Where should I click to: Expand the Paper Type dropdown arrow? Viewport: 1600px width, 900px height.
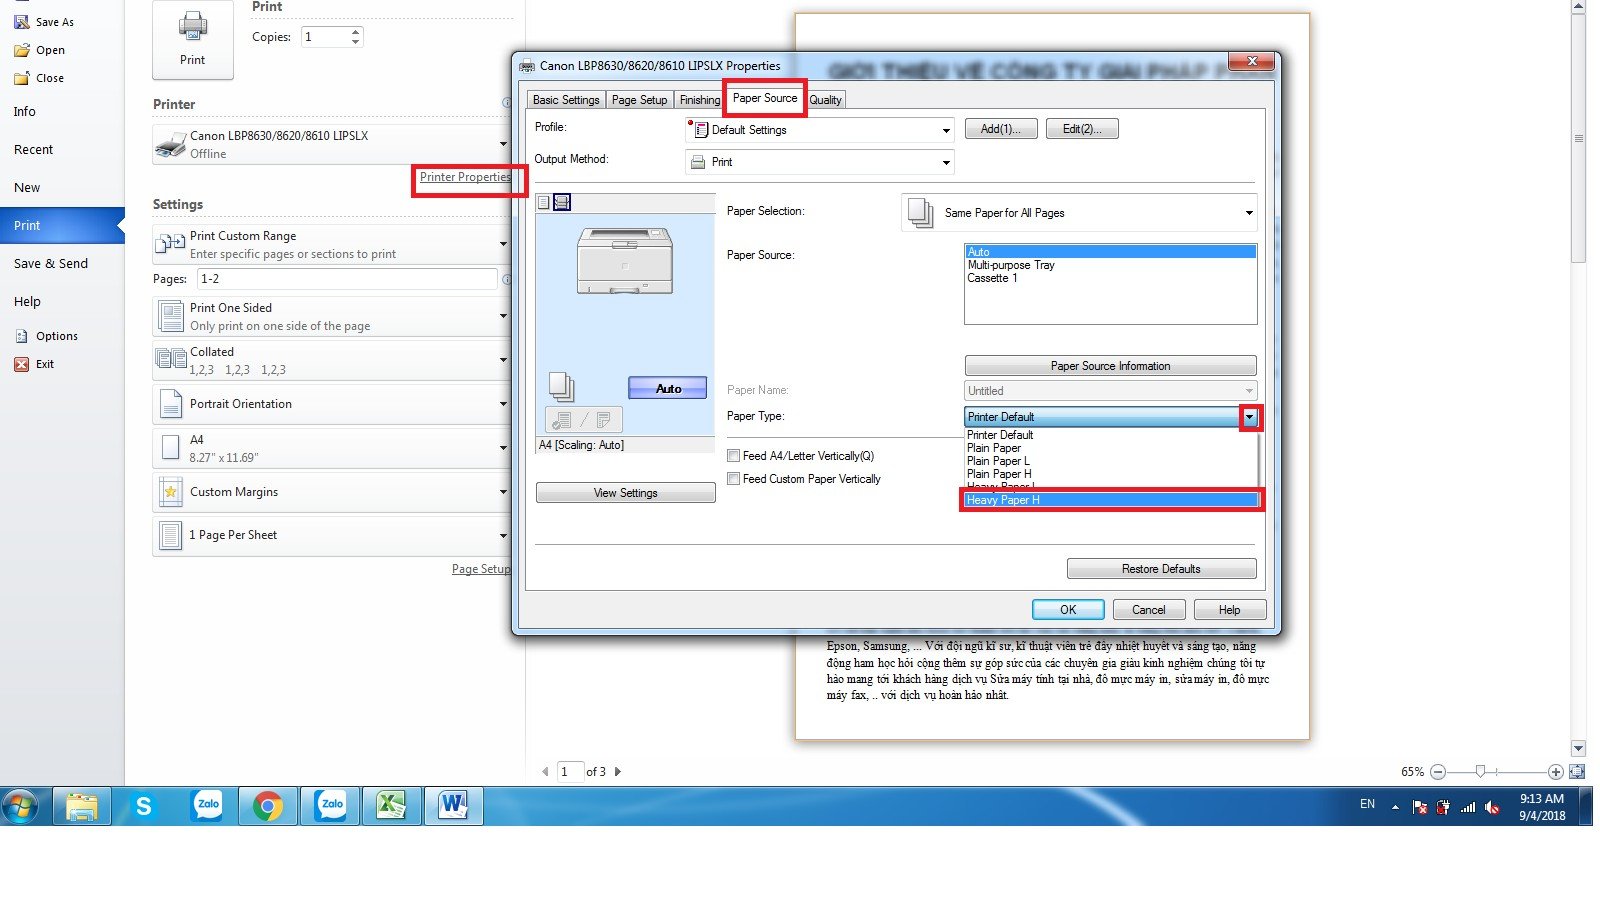coord(1249,417)
